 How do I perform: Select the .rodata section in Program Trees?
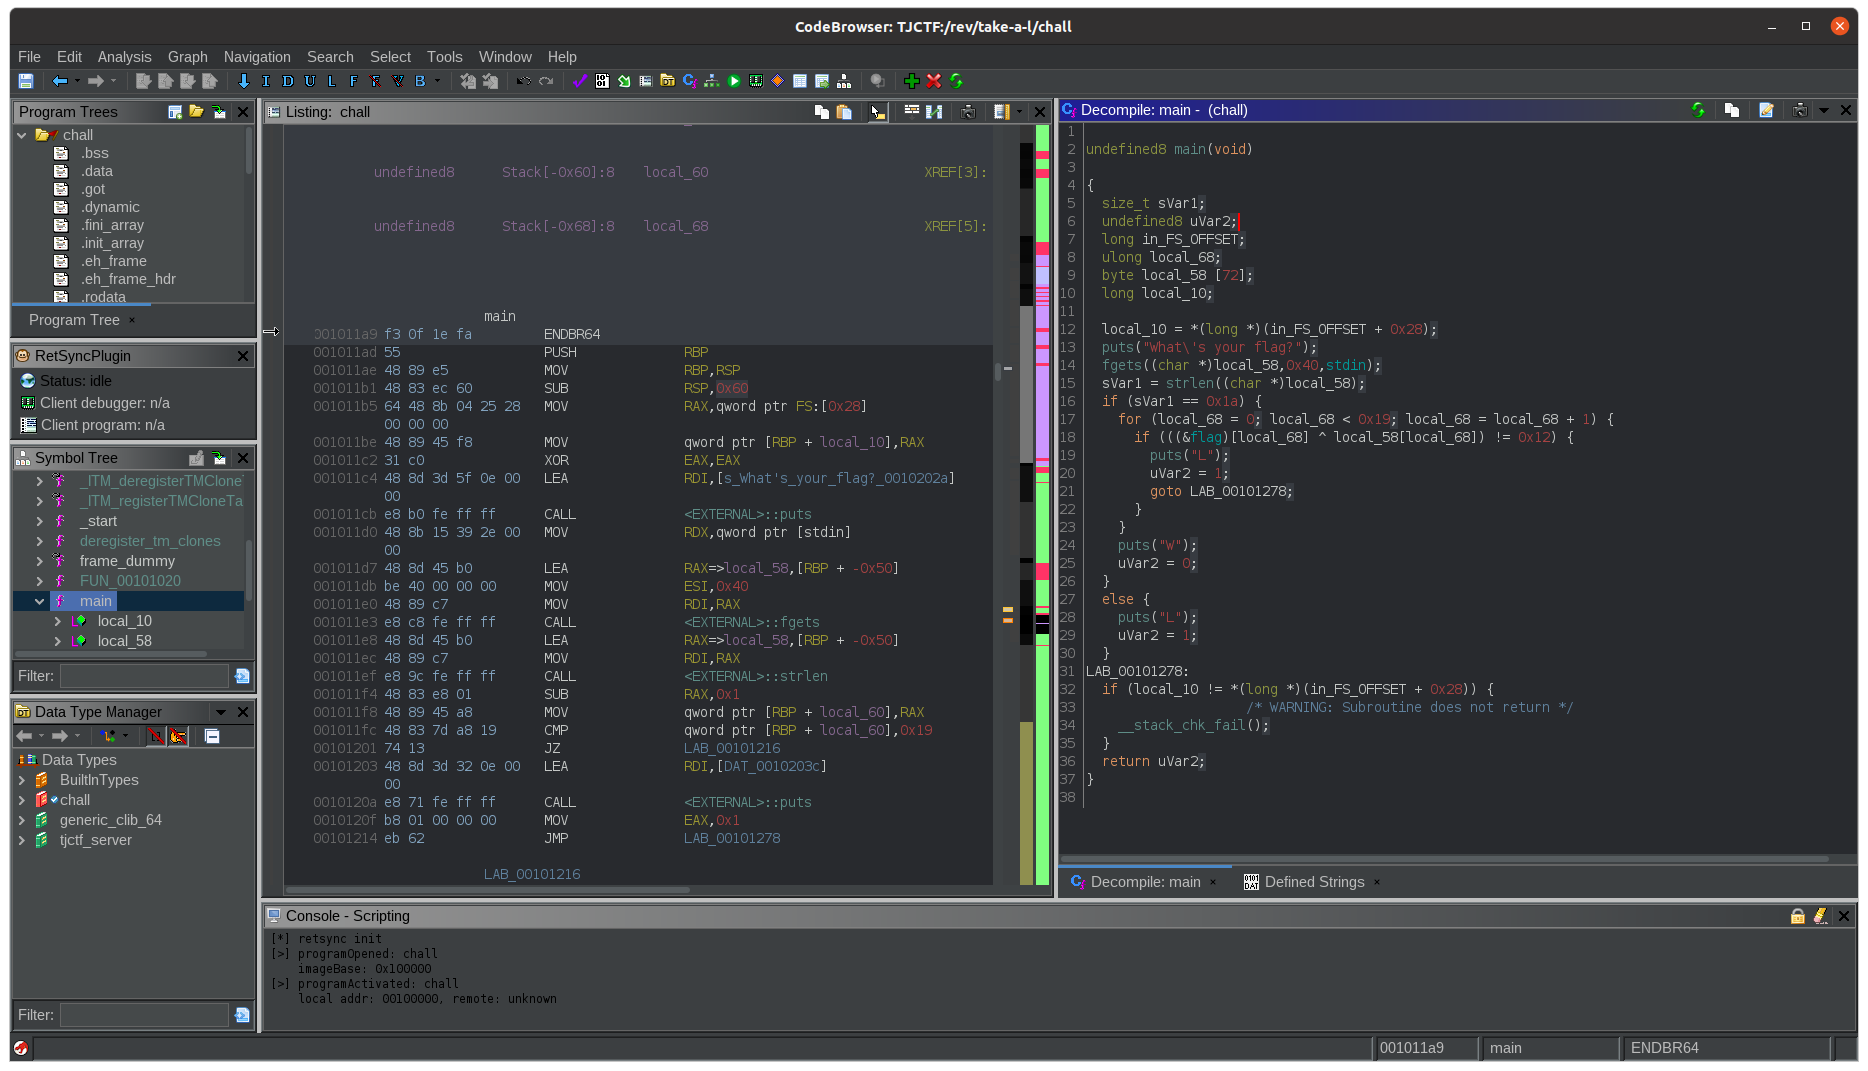pos(104,297)
